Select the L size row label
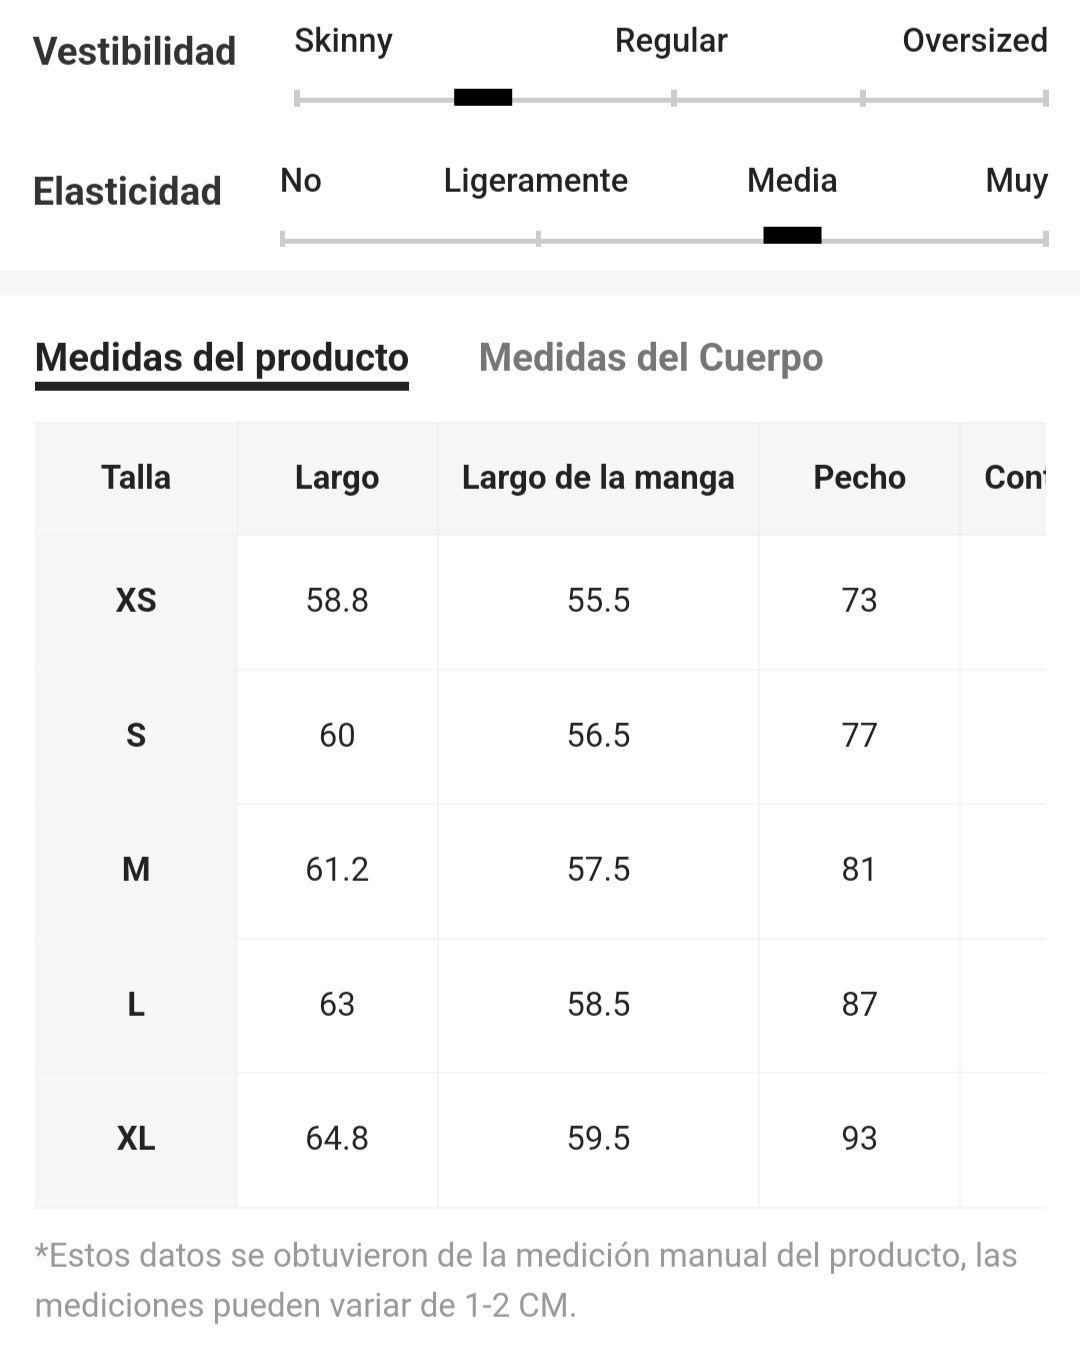 coord(136,1004)
